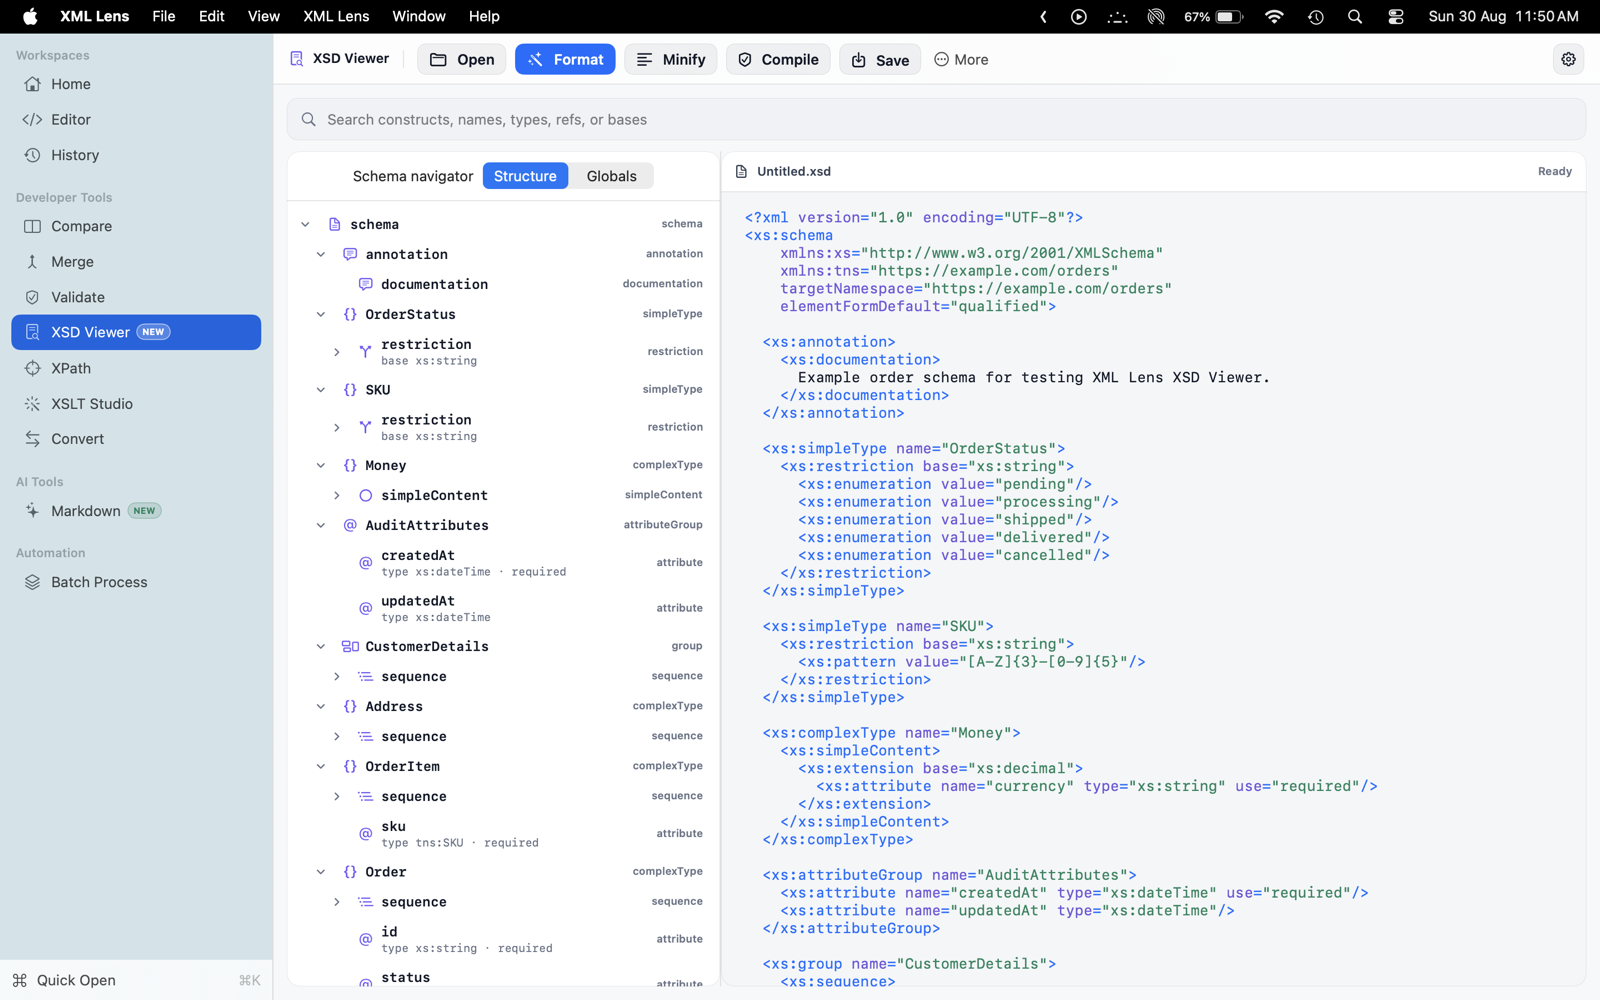The image size is (1600, 1000).
Task: Open macOS Spotlight search icon
Action: coord(1355,17)
